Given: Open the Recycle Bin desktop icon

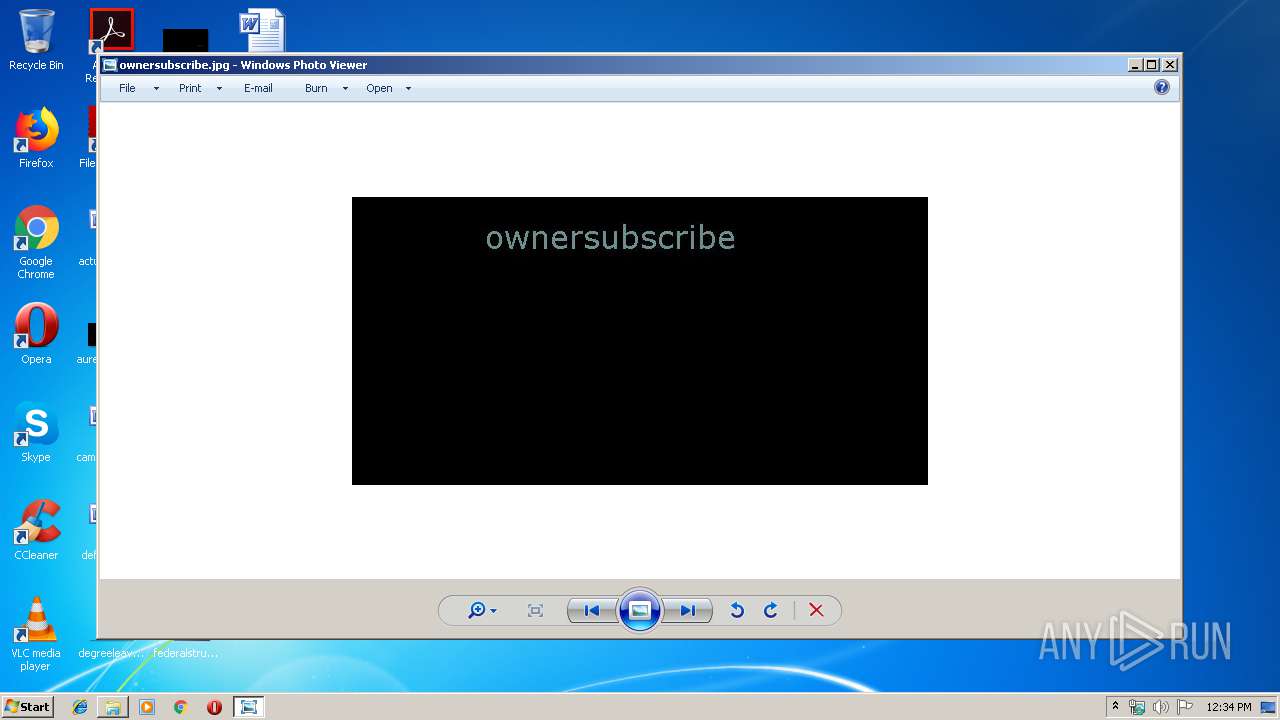Looking at the screenshot, I should (x=36, y=40).
